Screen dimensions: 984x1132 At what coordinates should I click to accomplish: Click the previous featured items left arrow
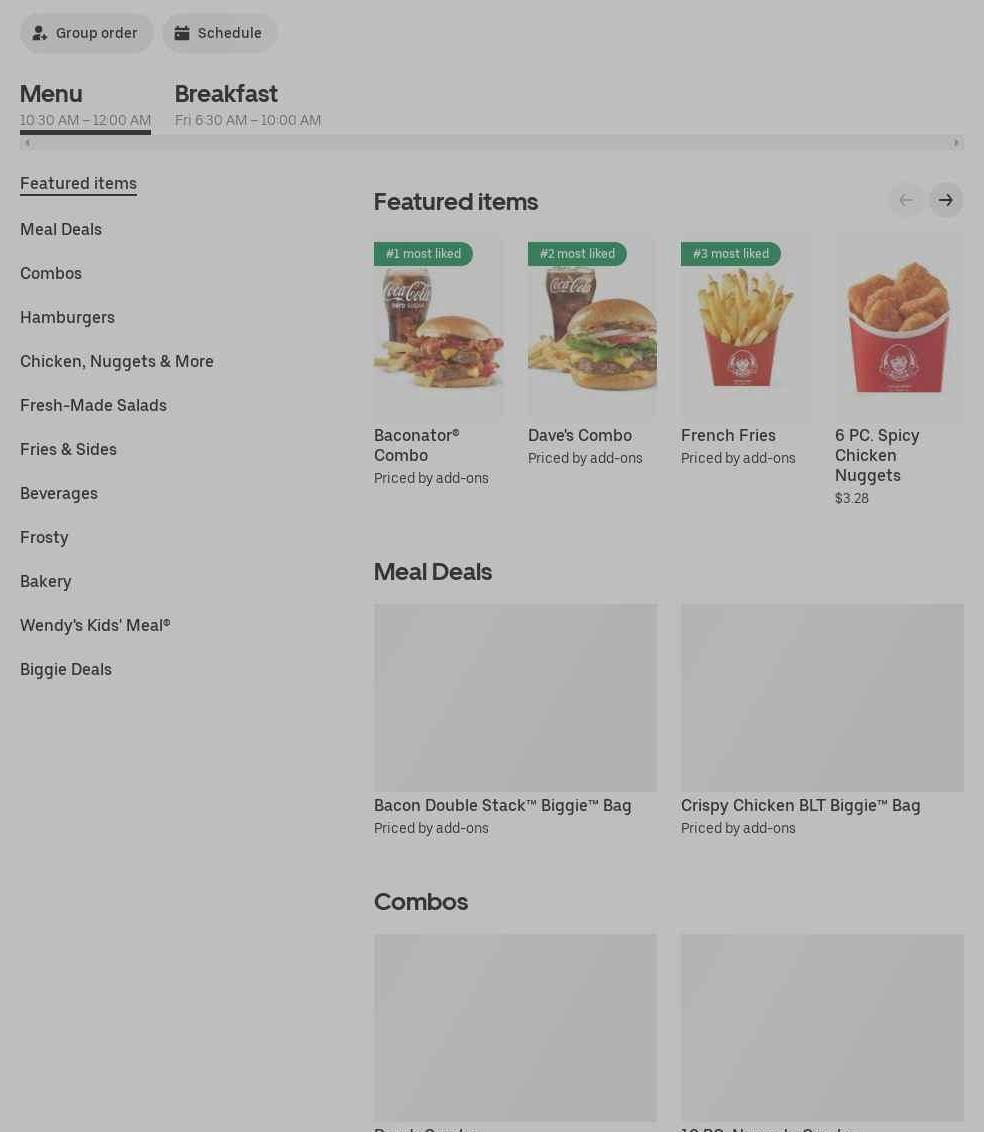coord(905,200)
